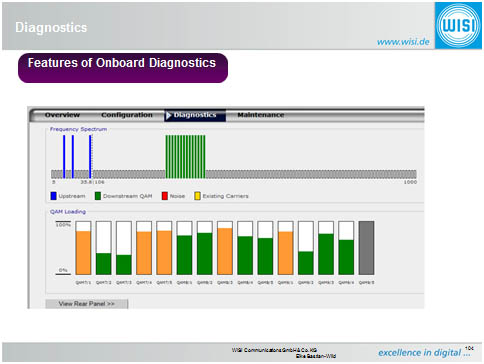Select the leftmost blue upstream carrier line
This screenshot has height=364, width=484.
64,157
